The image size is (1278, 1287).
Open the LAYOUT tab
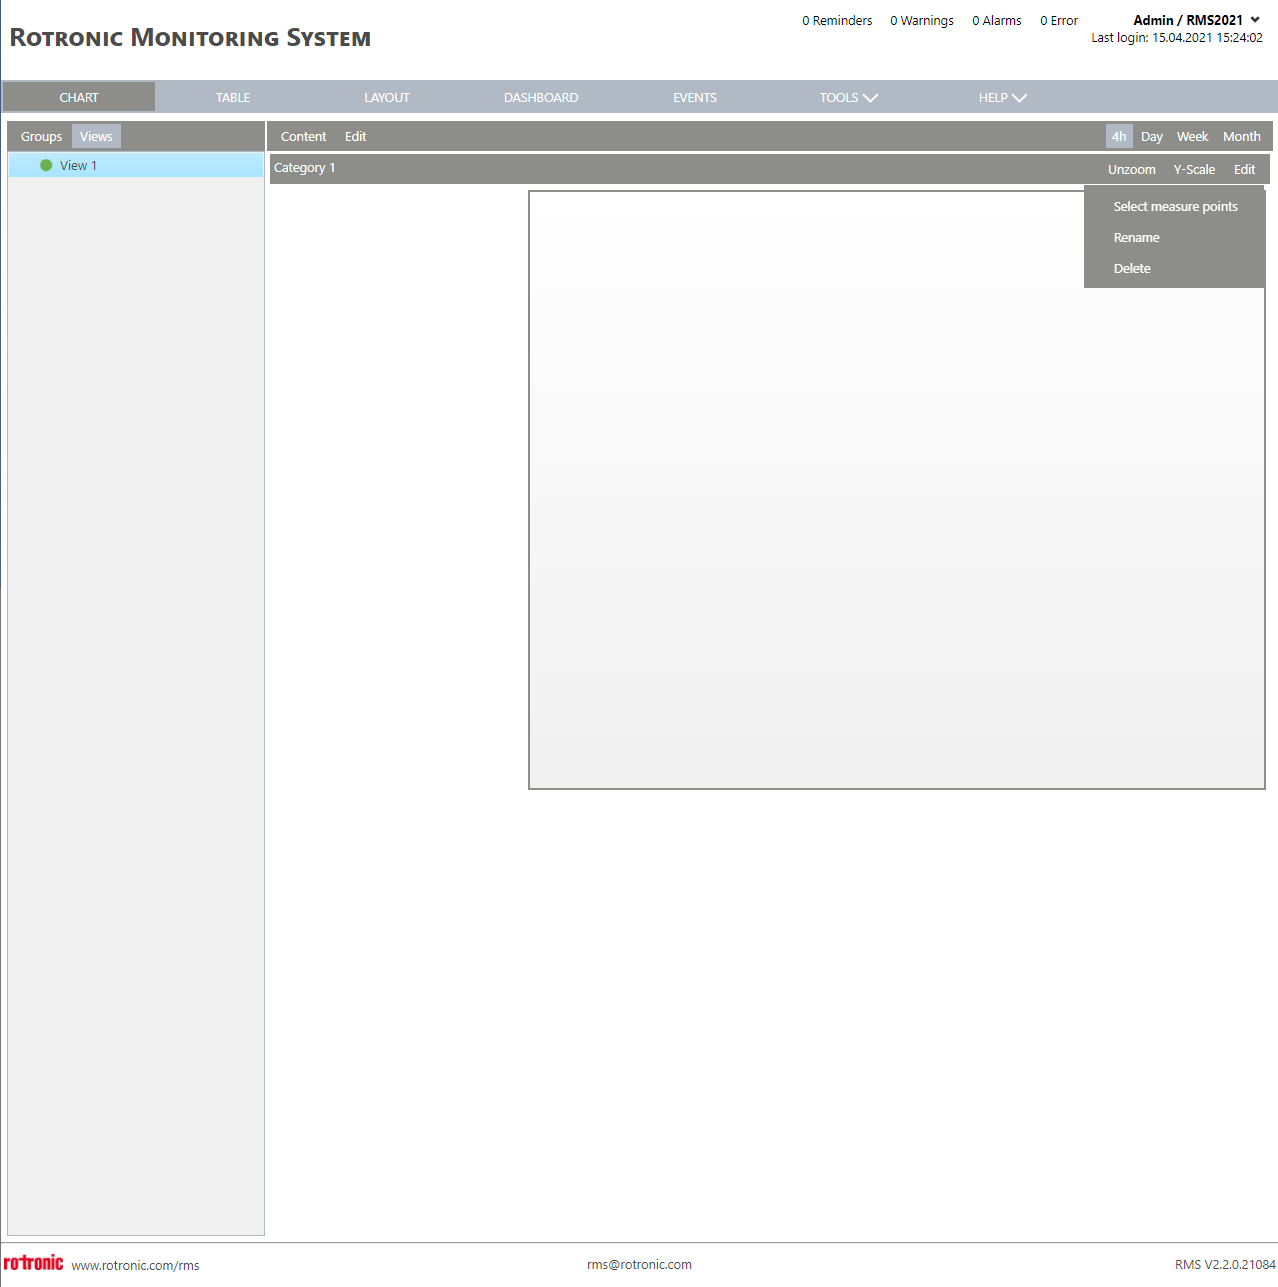point(387,97)
